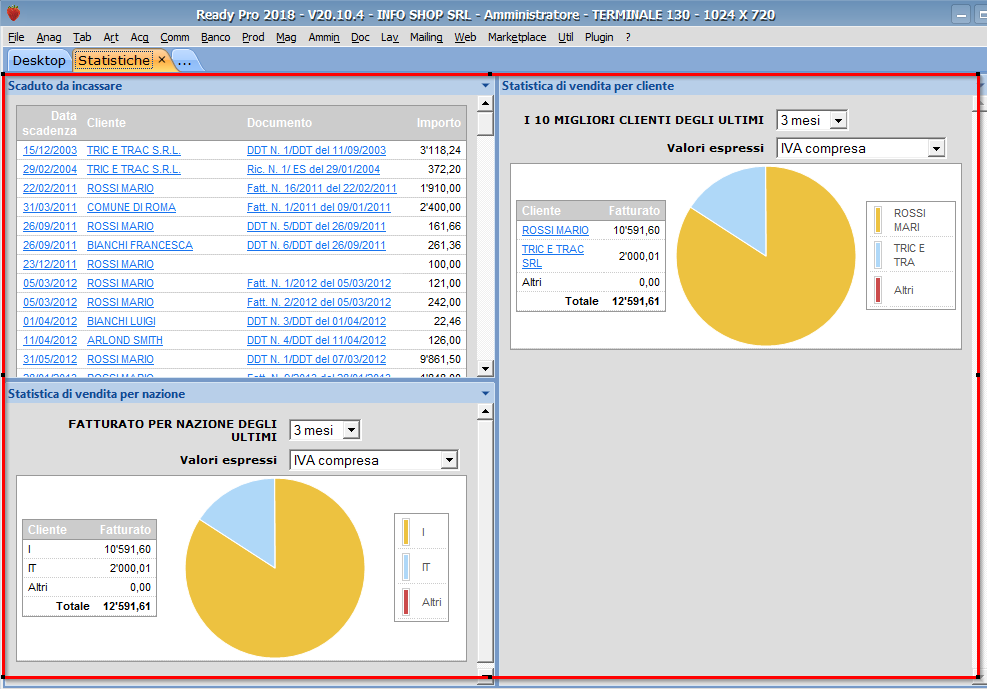Open the Banco menu
The width and height of the screenshot is (987, 689).
[x=215, y=37]
